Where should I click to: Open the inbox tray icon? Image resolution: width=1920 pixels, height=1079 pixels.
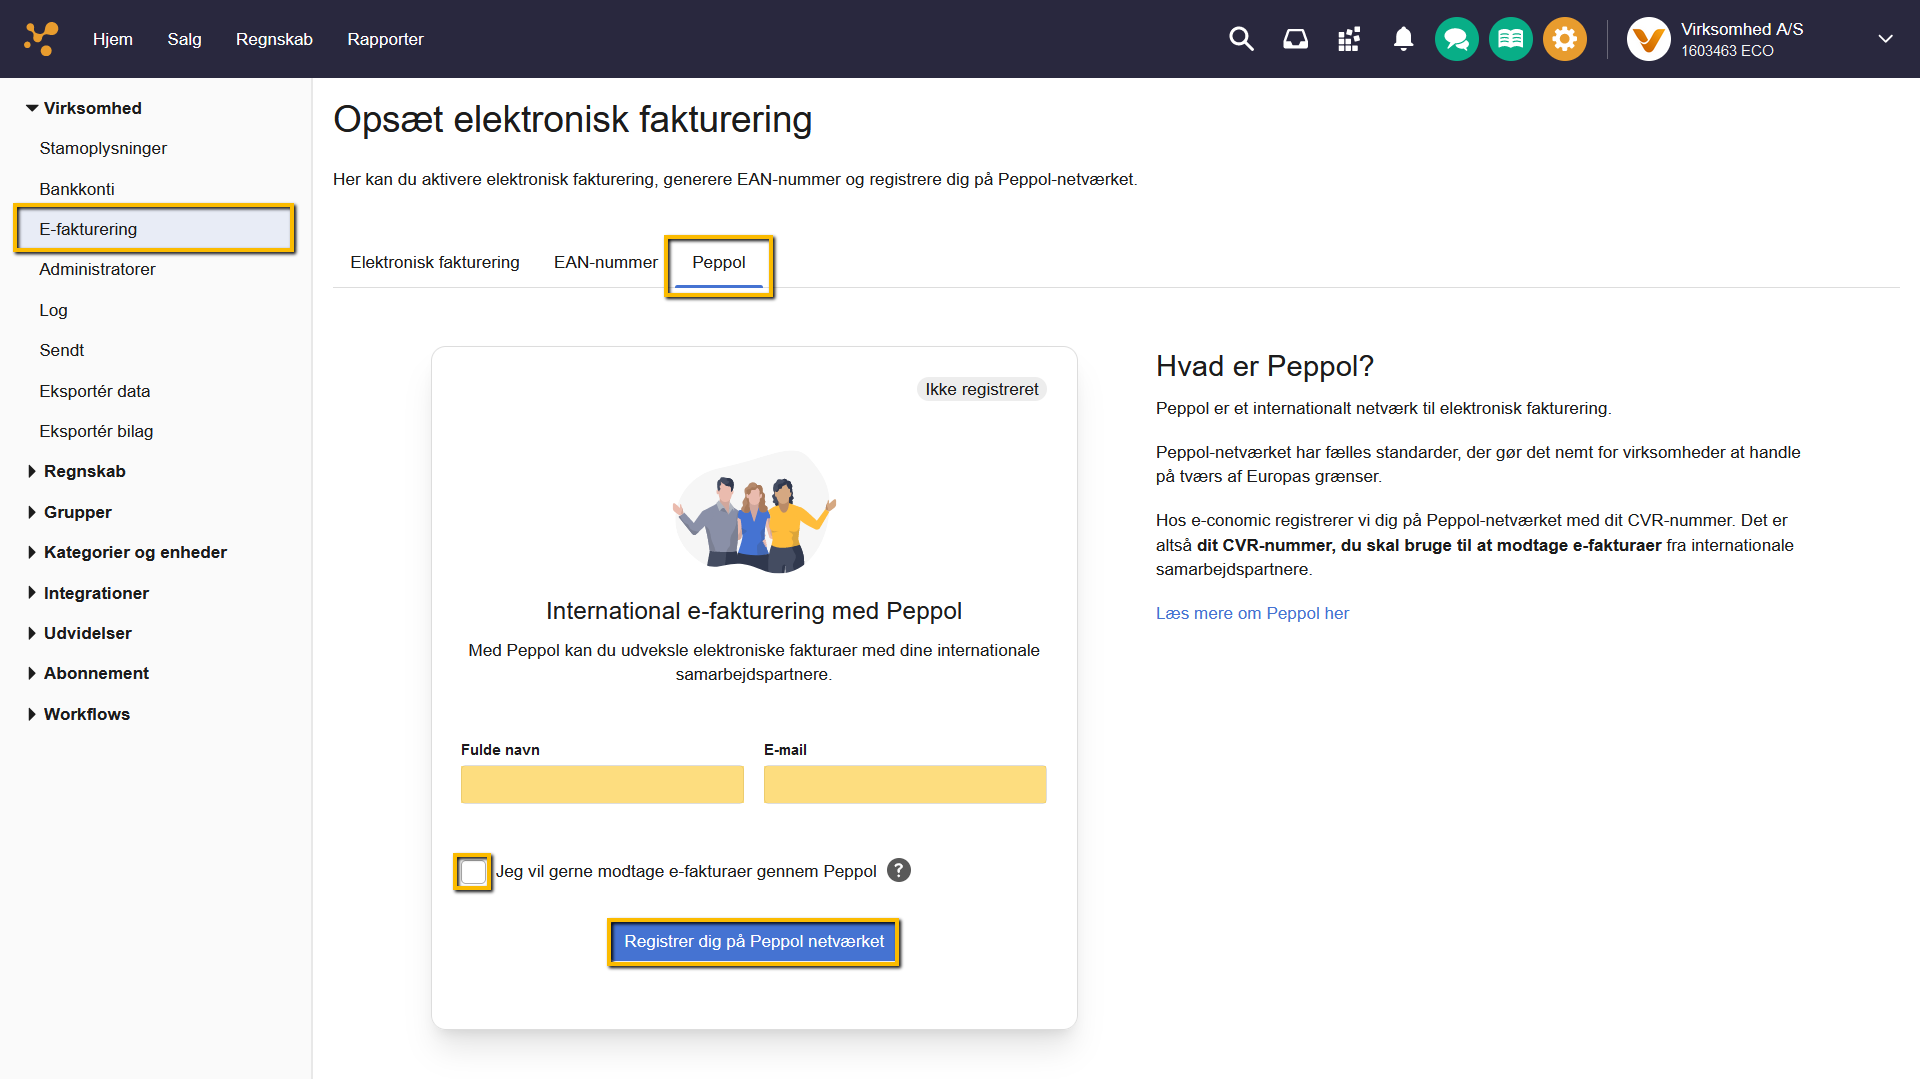click(1294, 38)
